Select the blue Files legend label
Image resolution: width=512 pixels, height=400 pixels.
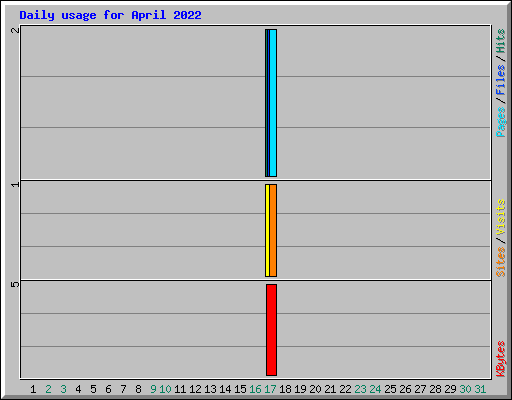(x=501, y=80)
